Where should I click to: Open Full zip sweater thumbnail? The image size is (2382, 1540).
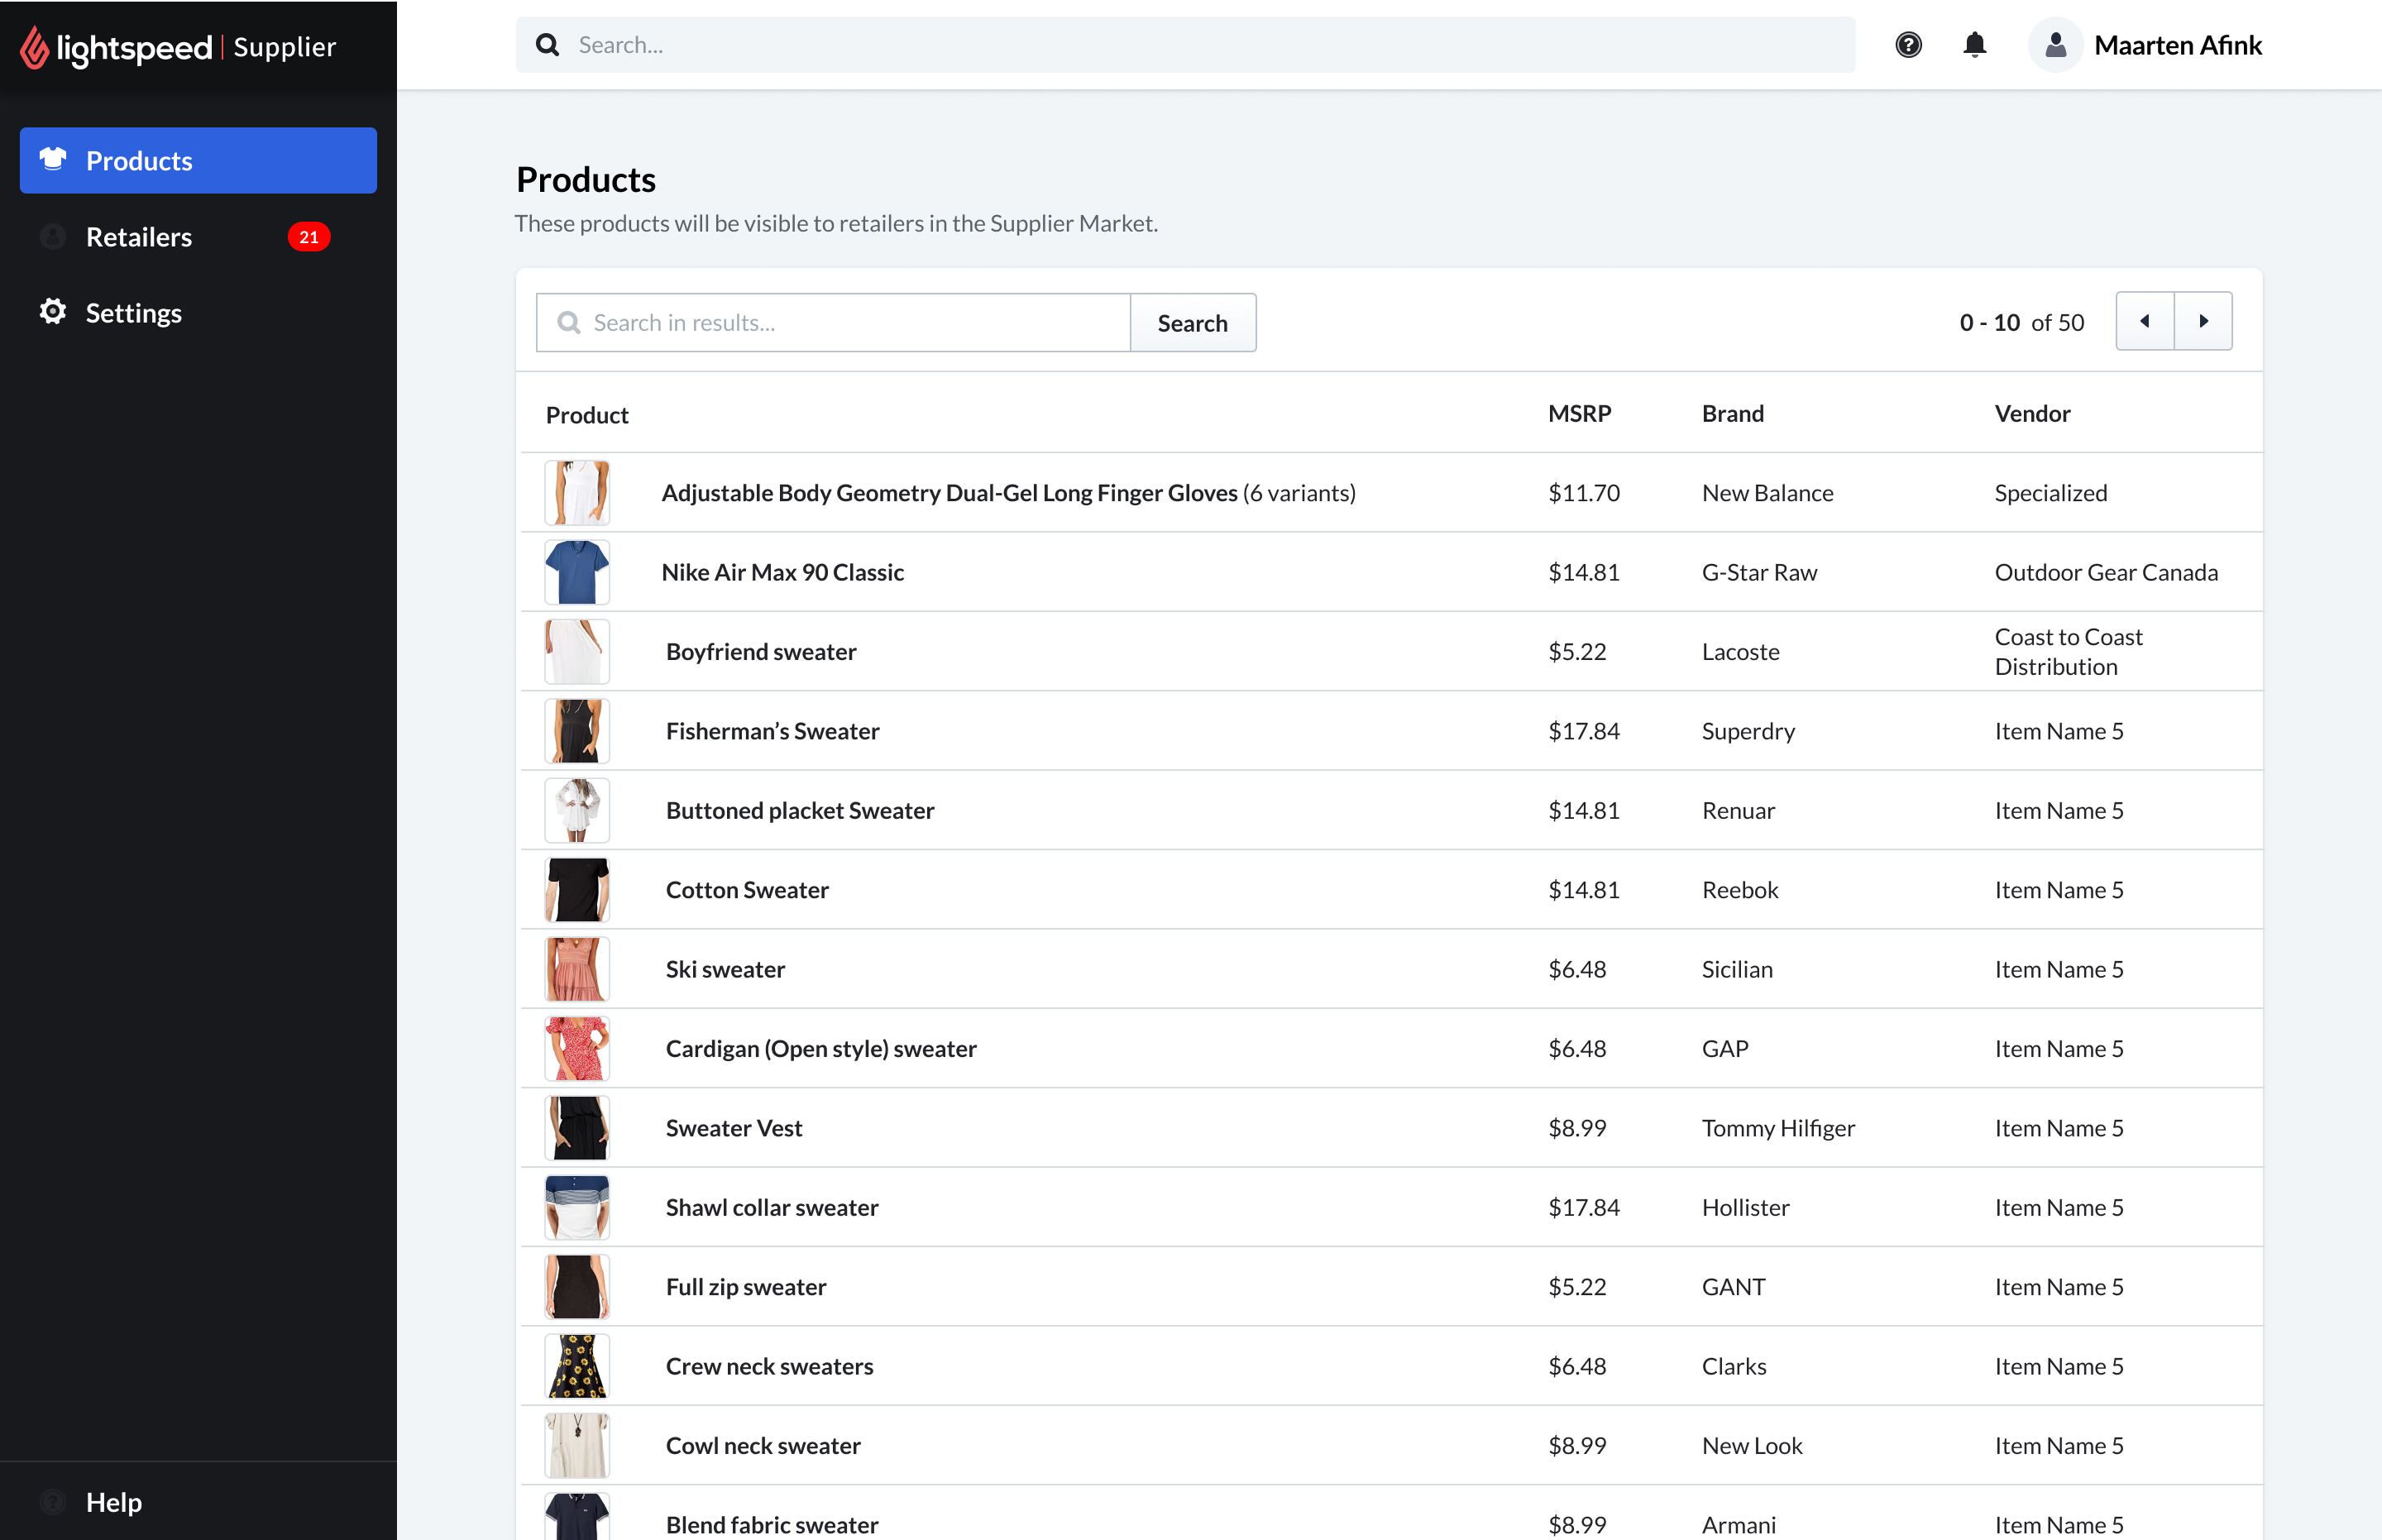(577, 1287)
